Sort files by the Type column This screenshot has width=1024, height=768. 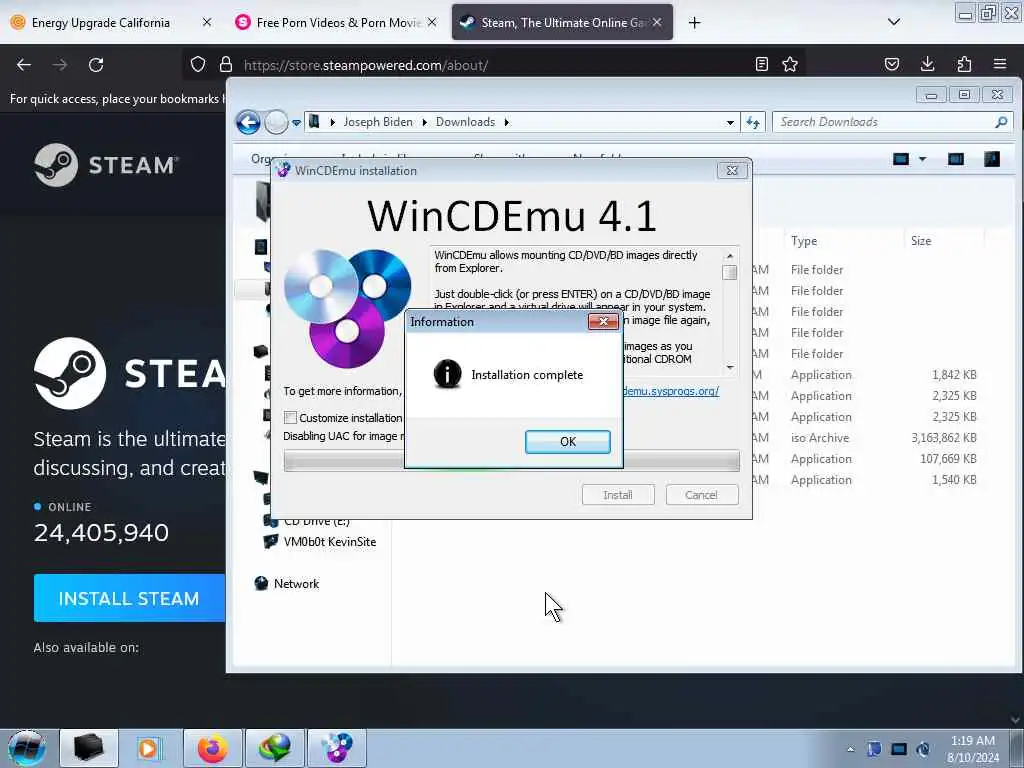[x=804, y=241]
